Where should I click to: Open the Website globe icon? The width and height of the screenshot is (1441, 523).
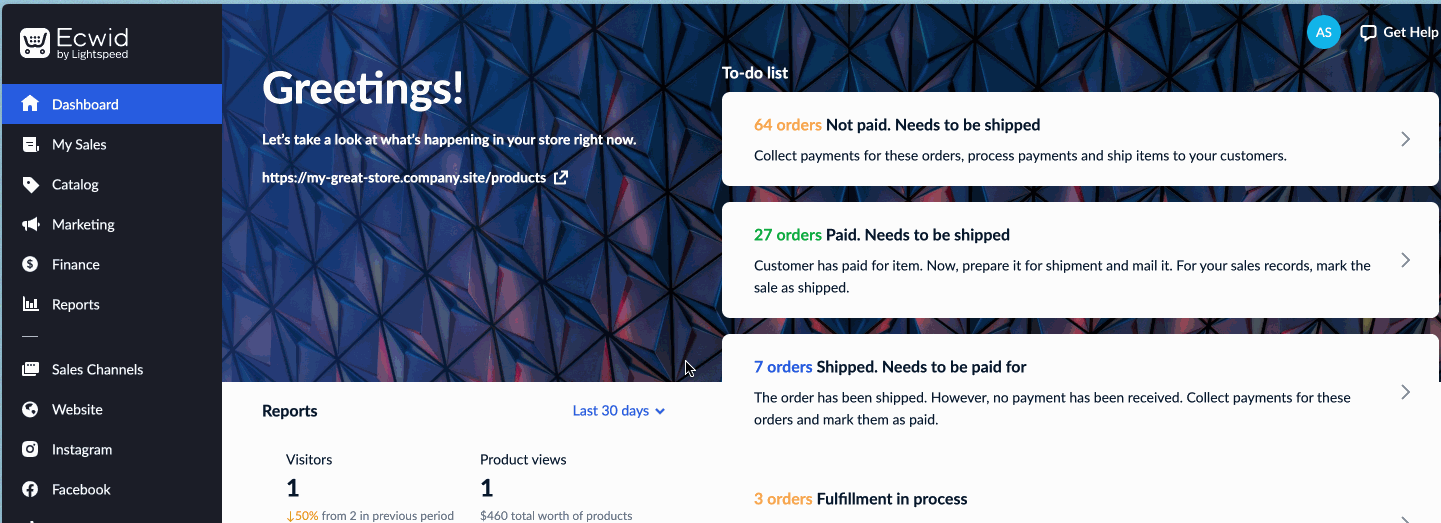pos(30,409)
